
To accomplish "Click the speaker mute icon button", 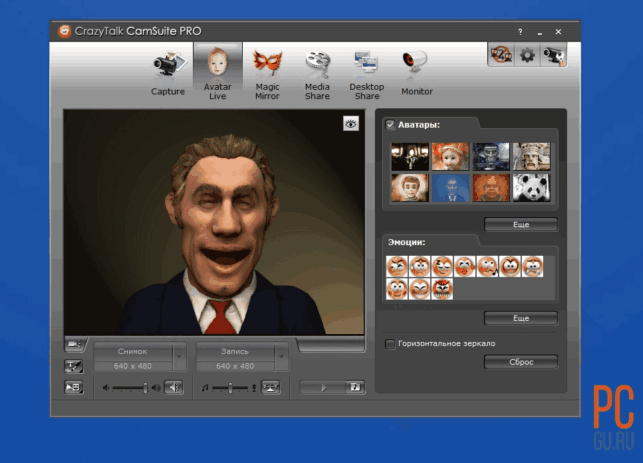I will click(174, 387).
